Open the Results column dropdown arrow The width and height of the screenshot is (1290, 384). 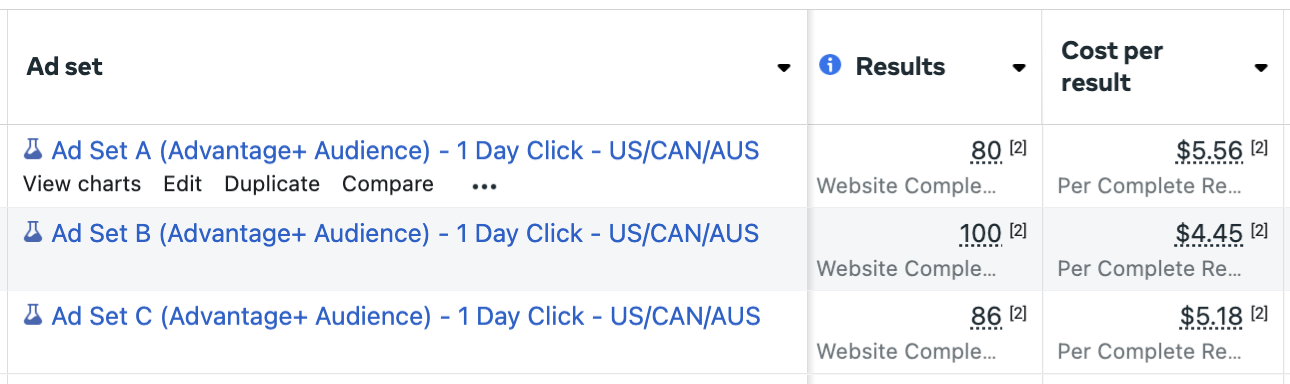pyautogui.click(x=1019, y=68)
